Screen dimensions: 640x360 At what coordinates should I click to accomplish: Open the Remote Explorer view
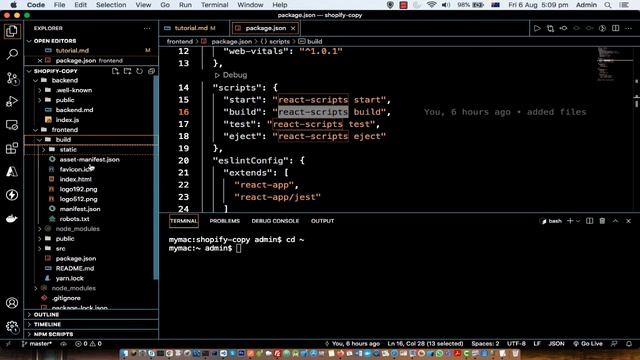(12, 124)
